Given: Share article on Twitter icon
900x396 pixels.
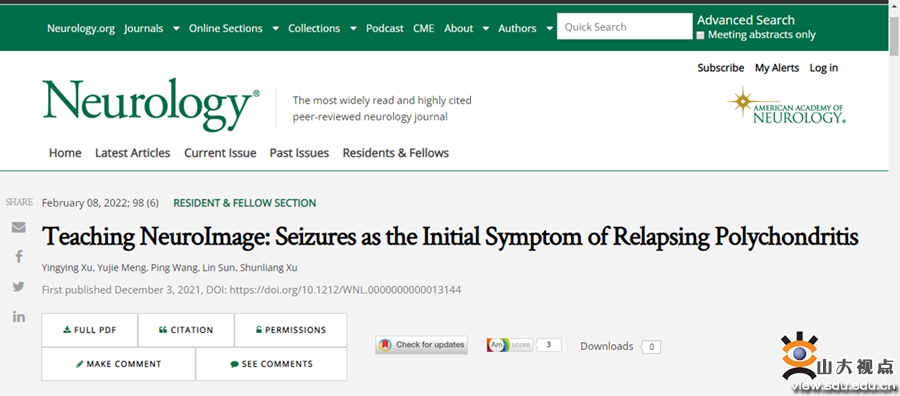Looking at the screenshot, I should [x=18, y=286].
